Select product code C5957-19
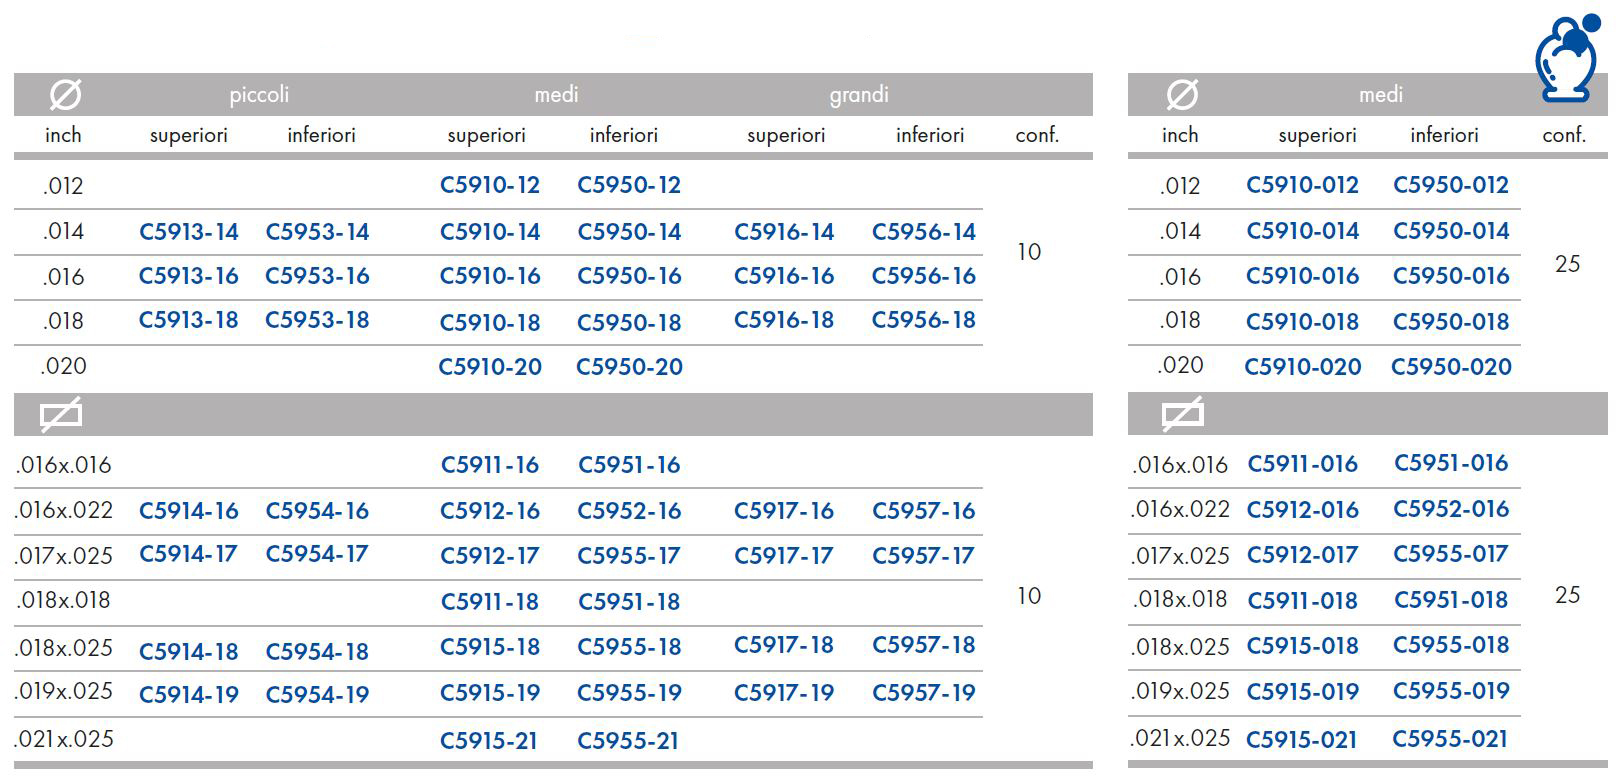 (924, 692)
